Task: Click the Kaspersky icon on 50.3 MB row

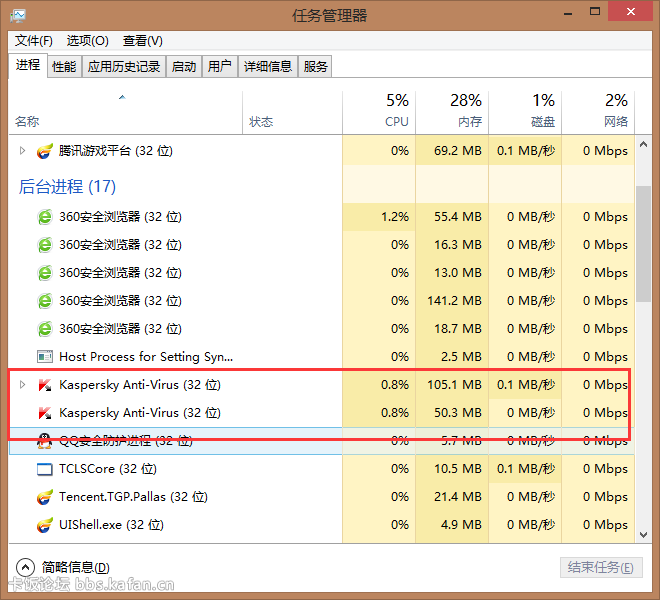Action: coord(45,413)
